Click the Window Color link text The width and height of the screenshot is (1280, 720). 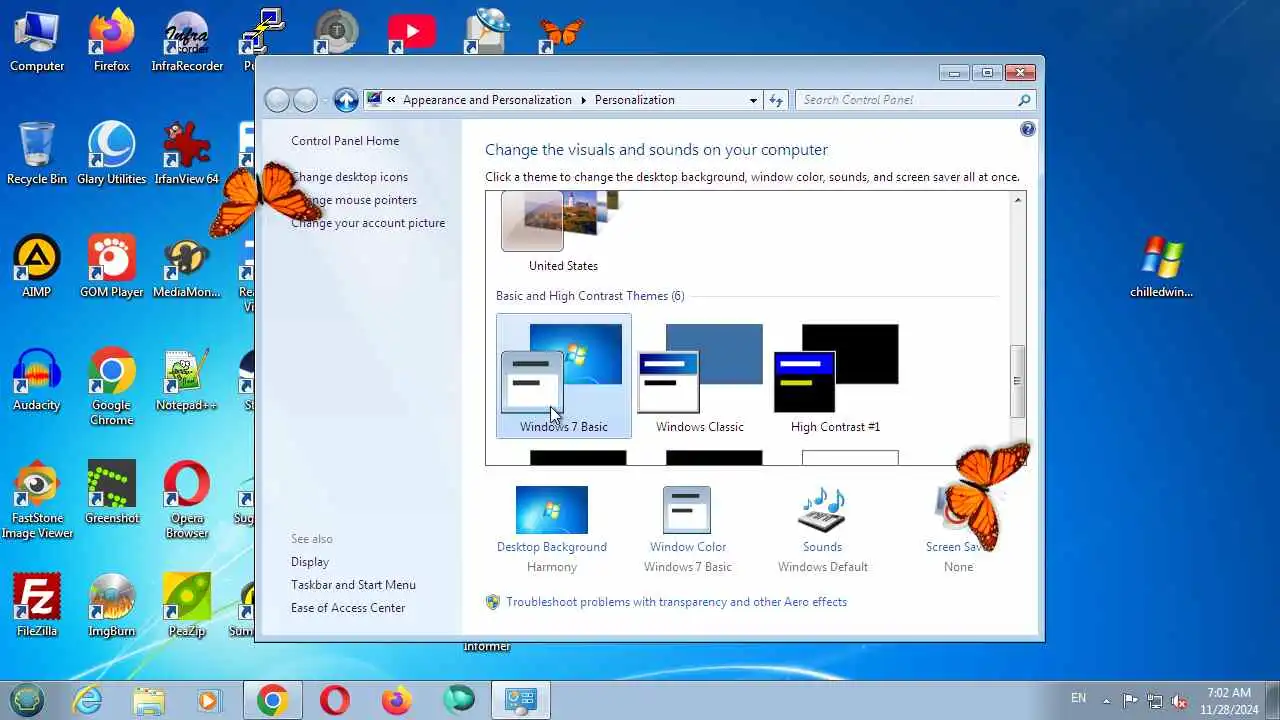pos(688,547)
